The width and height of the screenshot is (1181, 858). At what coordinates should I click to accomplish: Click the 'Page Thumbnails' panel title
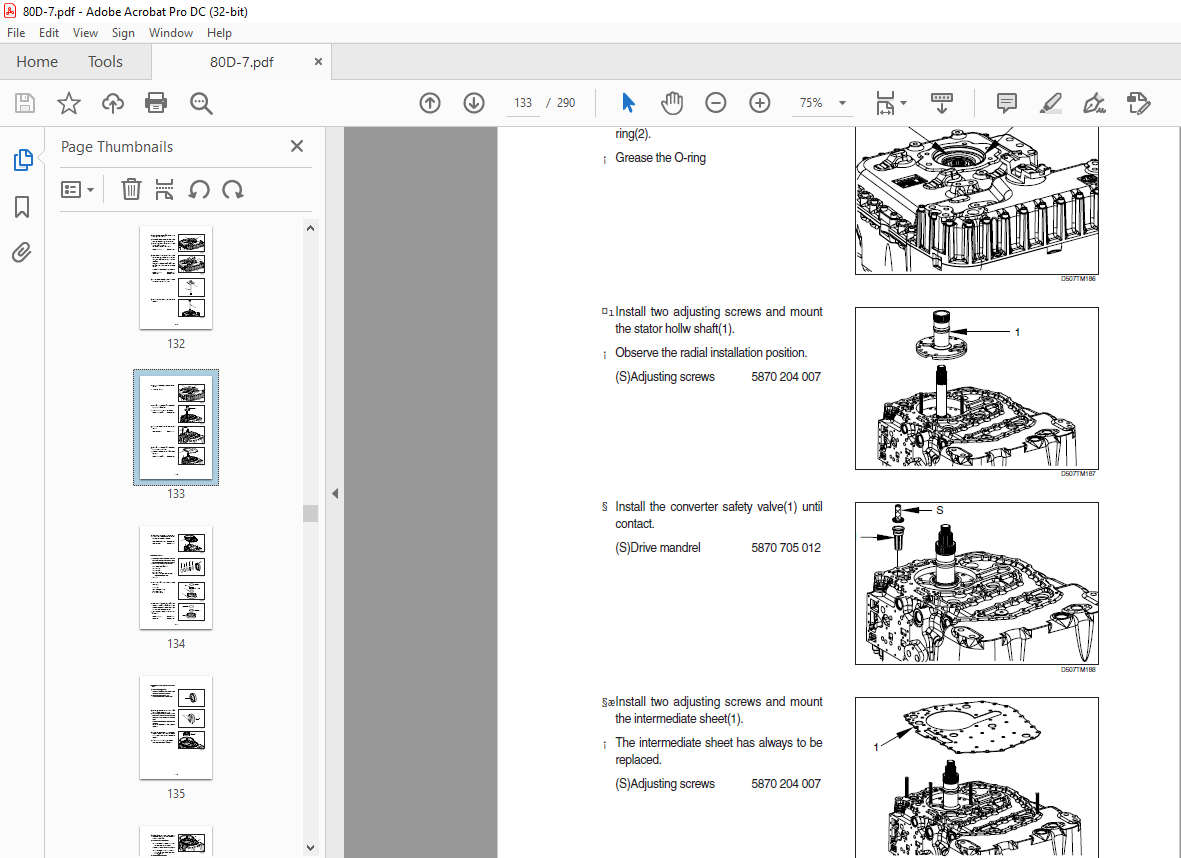tap(117, 147)
